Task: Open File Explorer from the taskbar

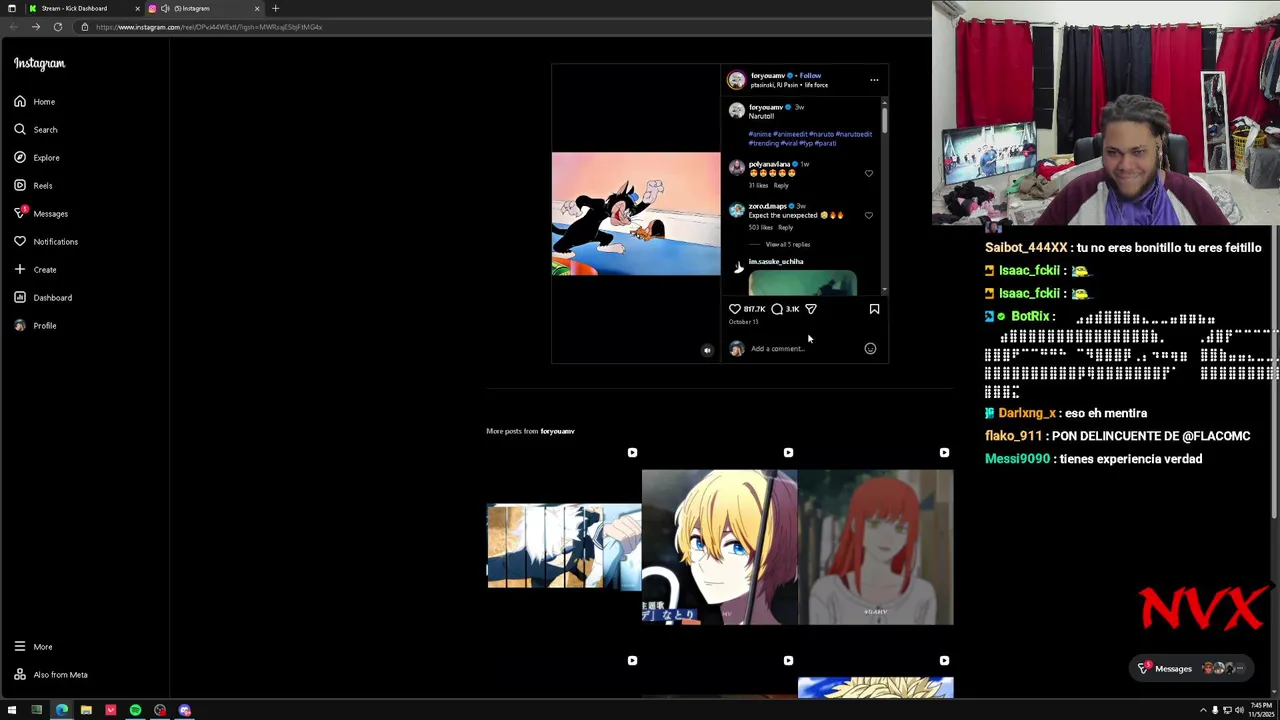Action: tap(86, 710)
